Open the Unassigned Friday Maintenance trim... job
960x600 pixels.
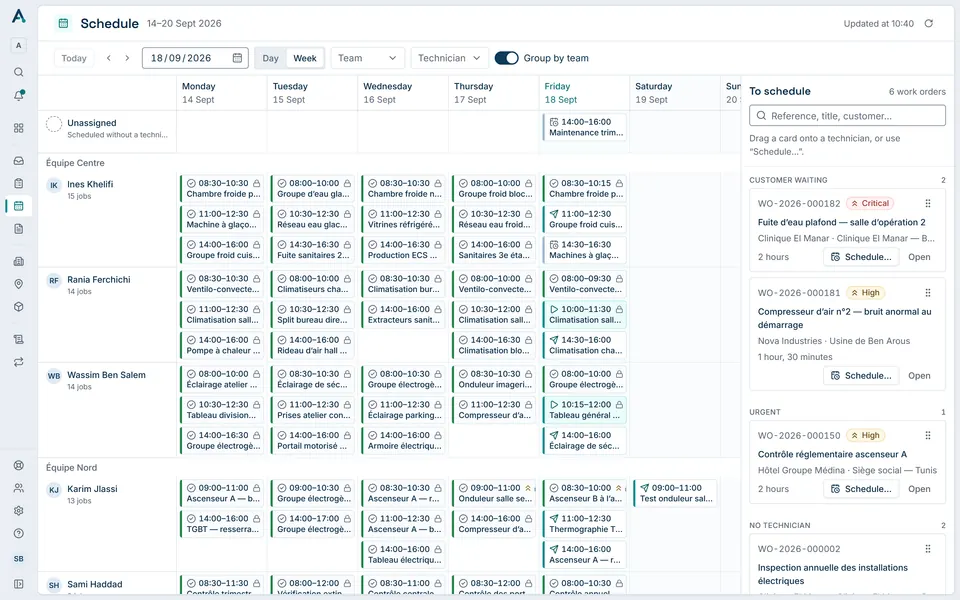coord(585,127)
